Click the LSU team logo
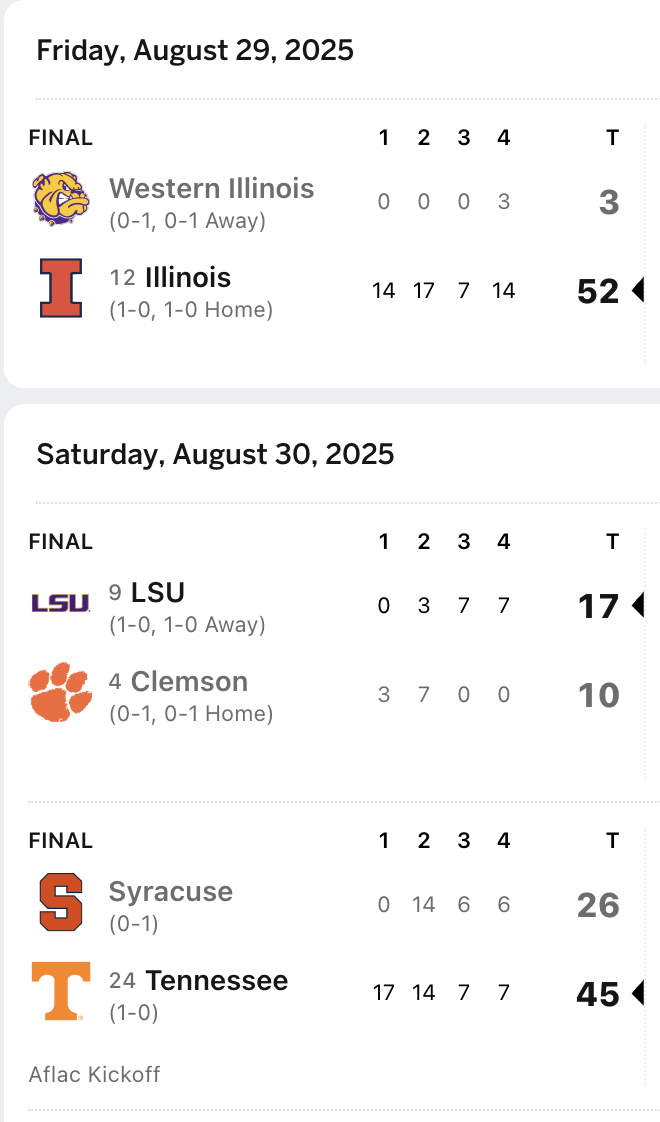 (60, 603)
